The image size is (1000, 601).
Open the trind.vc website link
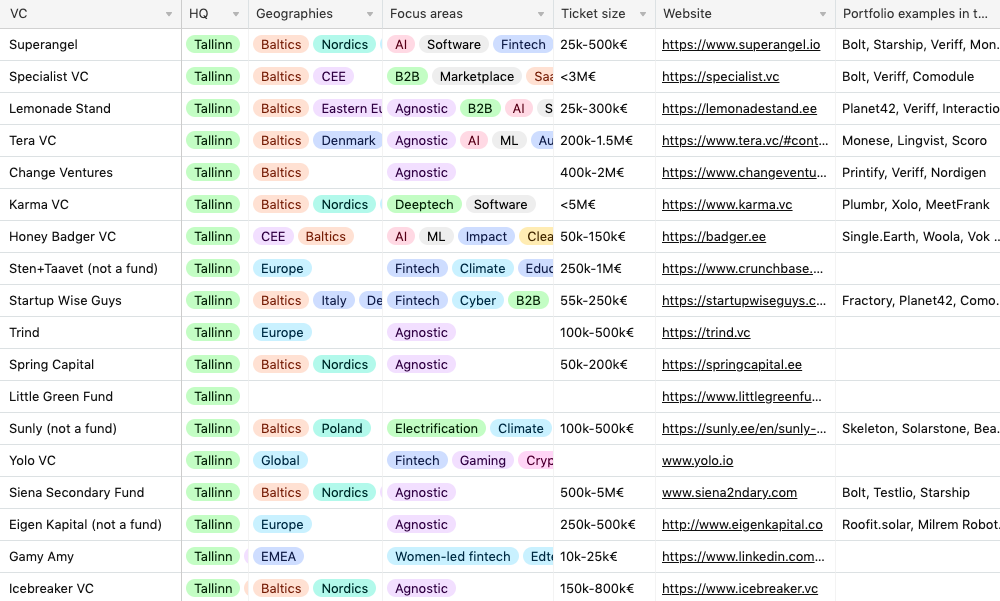[x=706, y=332]
